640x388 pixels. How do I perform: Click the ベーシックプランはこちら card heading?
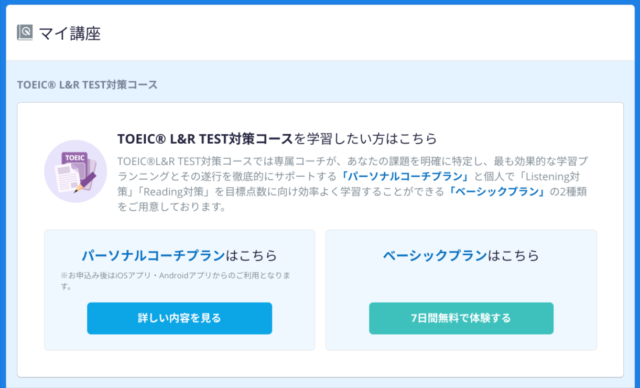[461, 255]
